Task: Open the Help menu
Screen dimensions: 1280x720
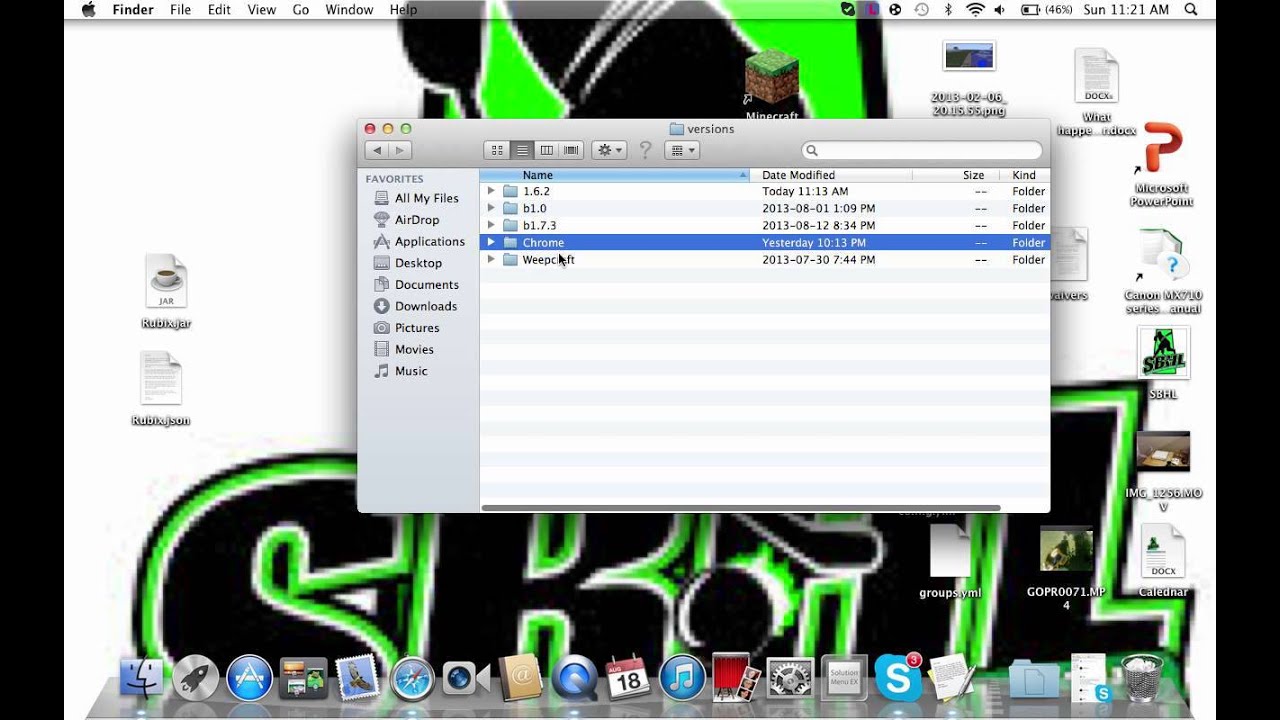Action: [403, 10]
